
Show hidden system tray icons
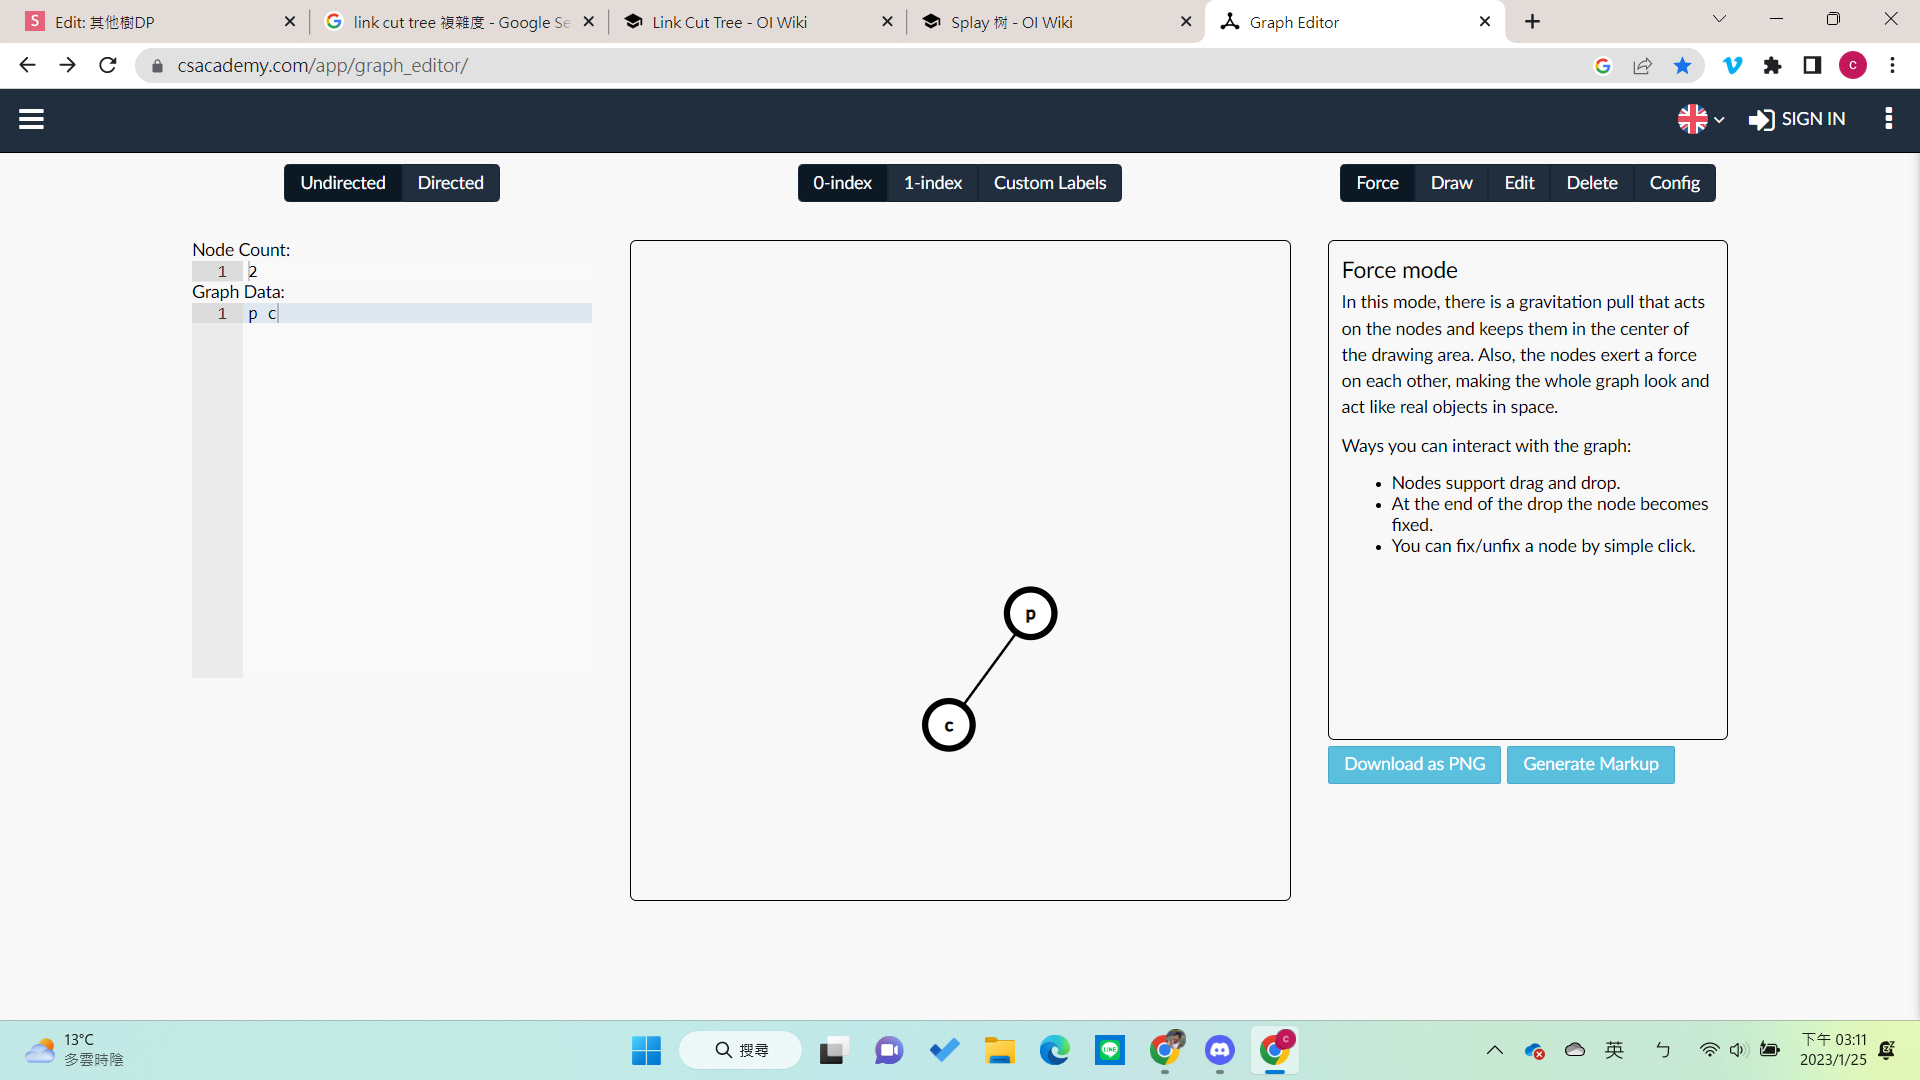[1494, 1050]
